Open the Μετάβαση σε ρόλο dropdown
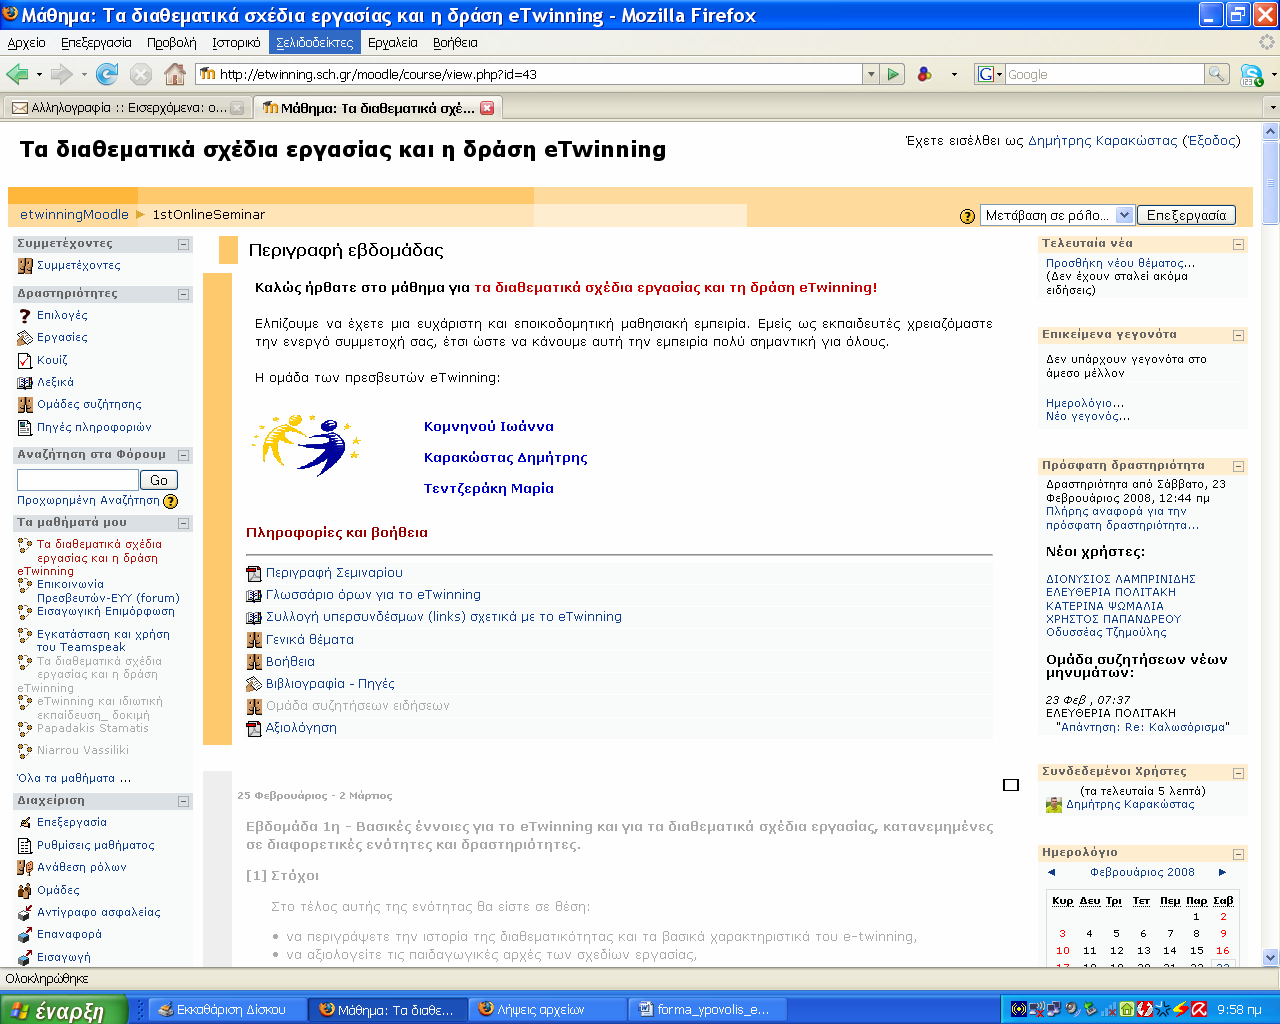 (x=1056, y=215)
